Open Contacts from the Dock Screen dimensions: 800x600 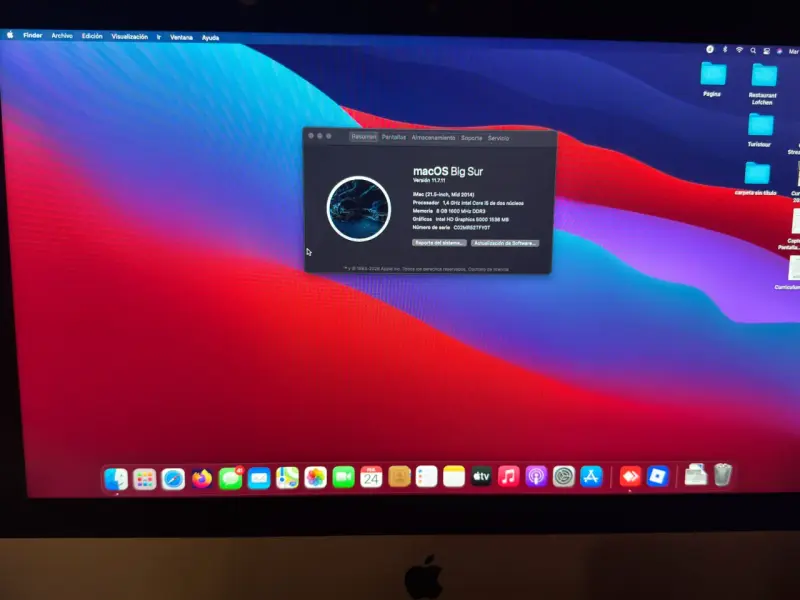[x=399, y=477]
